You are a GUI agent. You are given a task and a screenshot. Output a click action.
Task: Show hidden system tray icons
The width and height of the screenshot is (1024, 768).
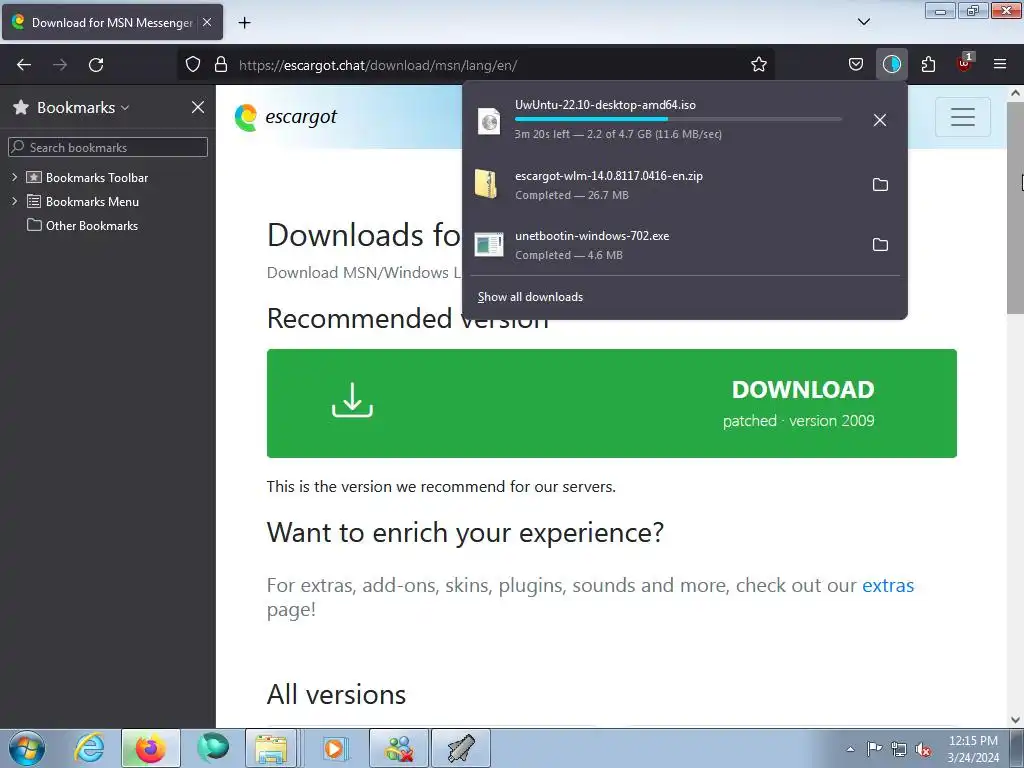pos(850,749)
